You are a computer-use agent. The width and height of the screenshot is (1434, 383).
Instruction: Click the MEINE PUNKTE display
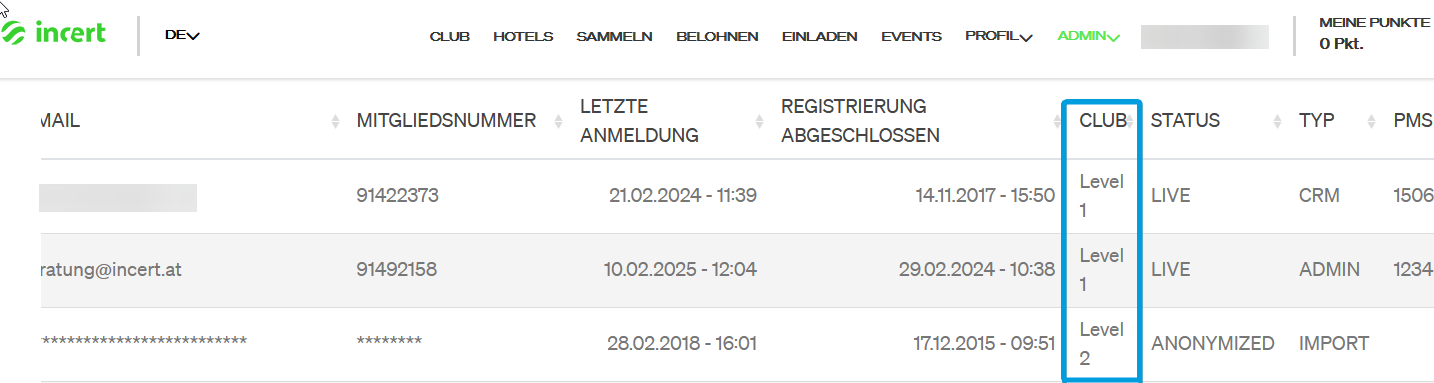[x=1374, y=33]
